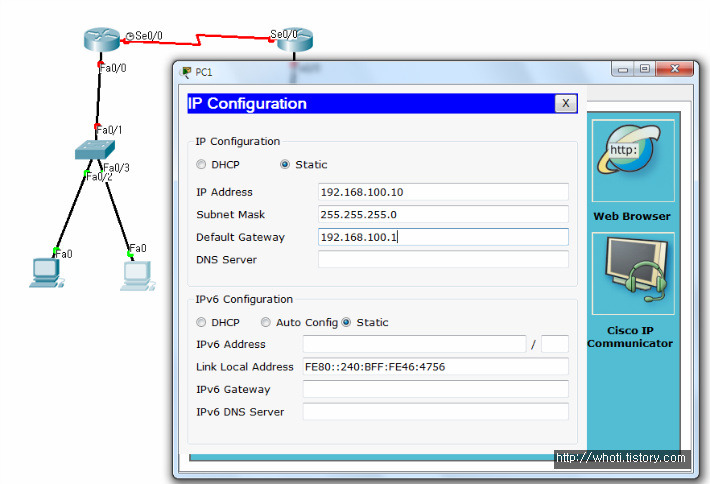Click the empty DNS Server field
The image size is (710, 484).
(x=443, y=259)
